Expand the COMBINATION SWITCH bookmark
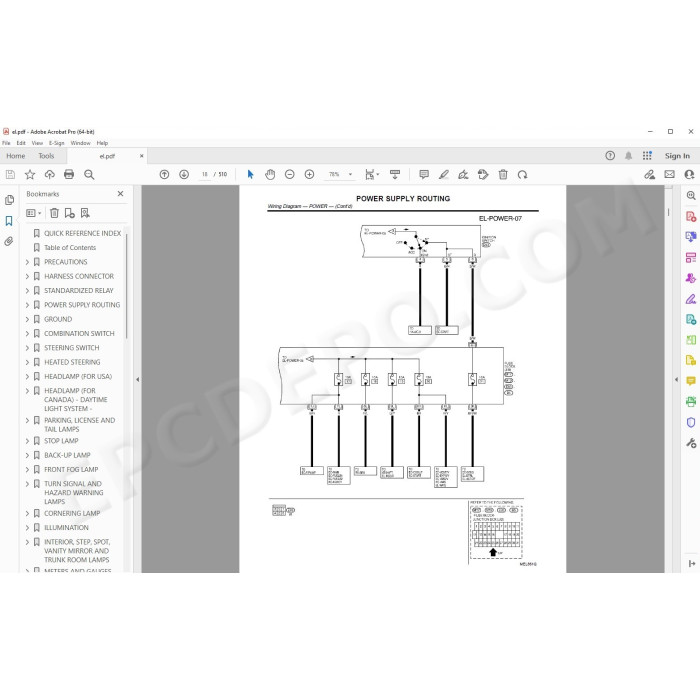The image size is (700, 700). 27,333
